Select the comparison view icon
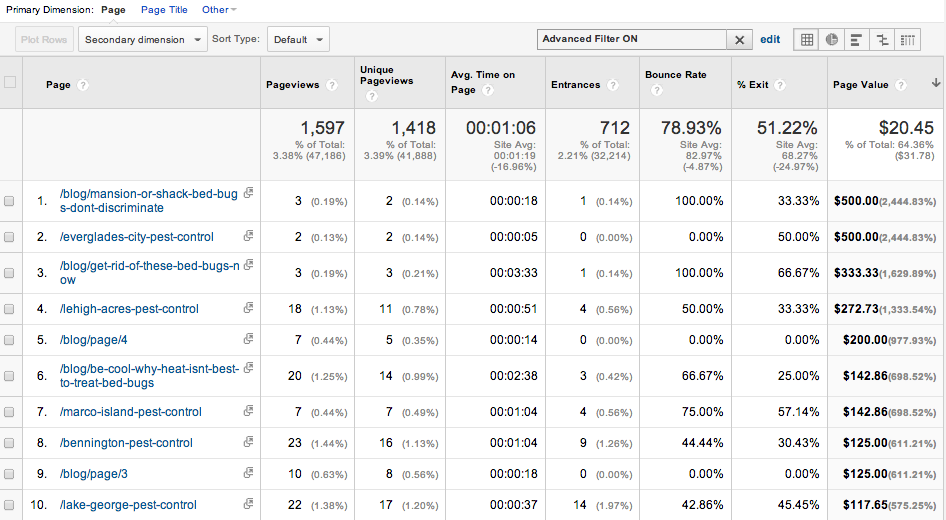The image size is (946, 520). click(882, 40)
